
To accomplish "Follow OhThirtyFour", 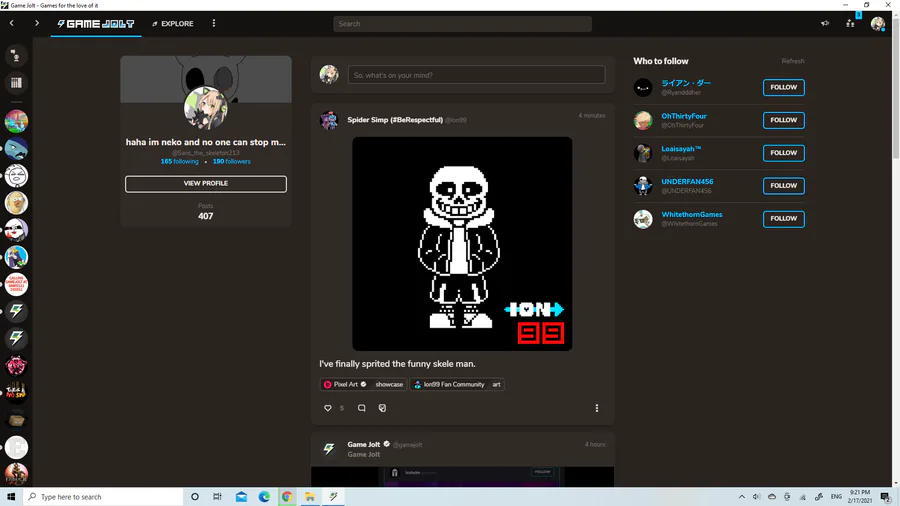I will coord(783,120).
